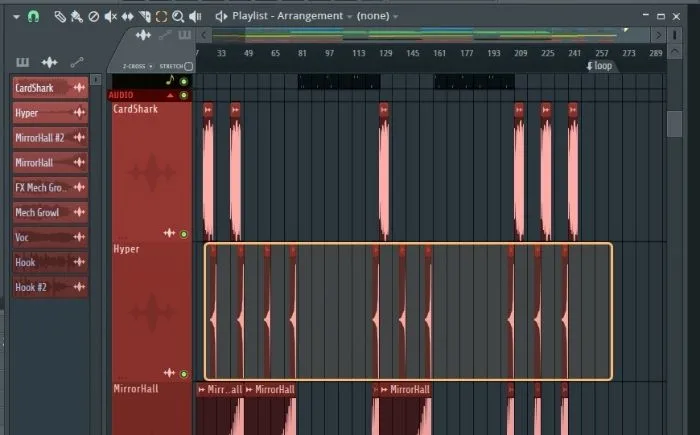Select the Slice tool
Screen dimensions: 700x435
point(145,17)
